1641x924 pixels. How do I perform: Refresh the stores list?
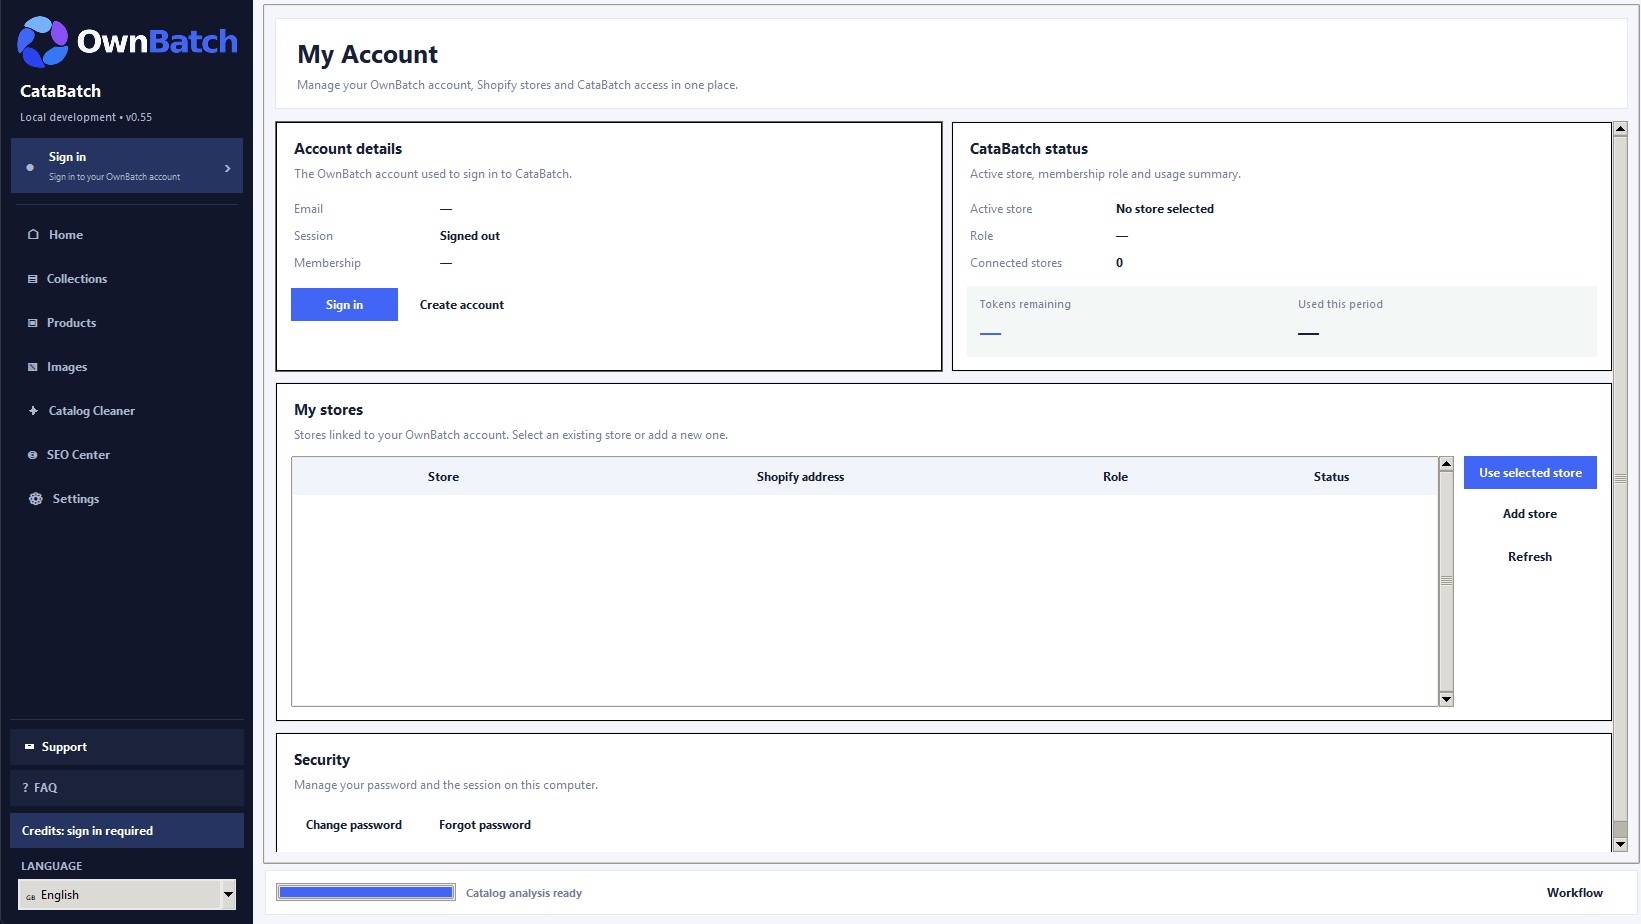click(x=1530, y=557)
